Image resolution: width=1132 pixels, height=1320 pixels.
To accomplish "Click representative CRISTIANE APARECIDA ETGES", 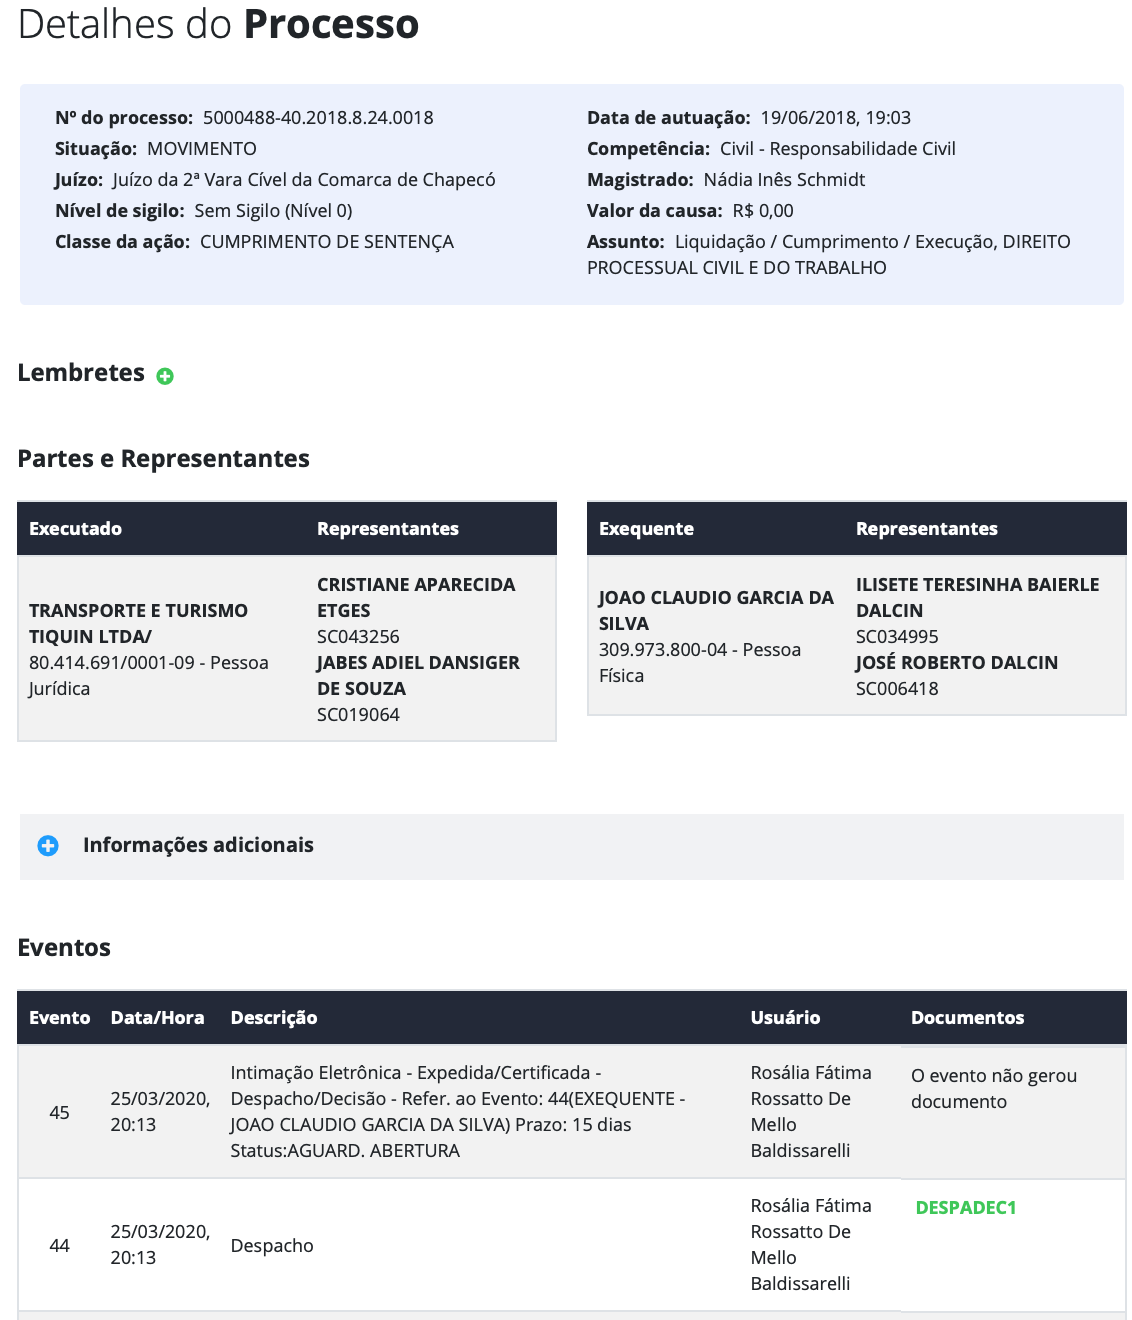I will [x=415, y=597].
